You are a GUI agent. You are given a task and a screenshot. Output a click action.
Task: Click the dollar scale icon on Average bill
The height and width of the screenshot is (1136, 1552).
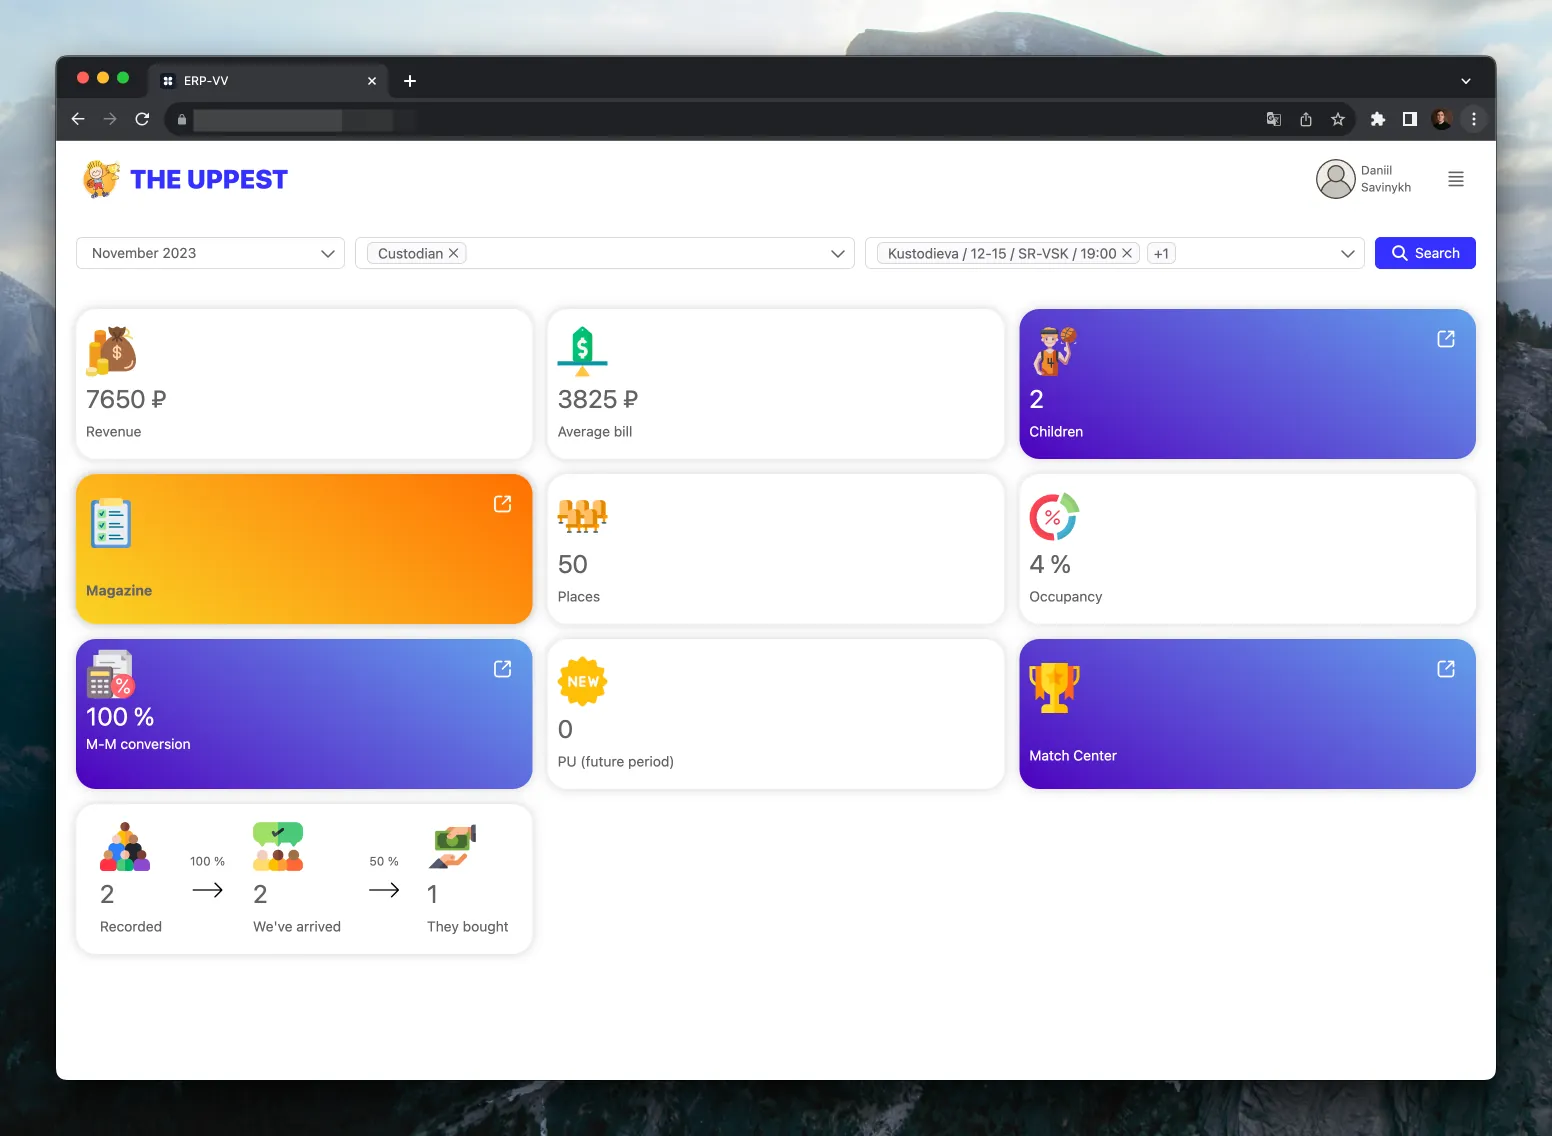coord(582,350)
